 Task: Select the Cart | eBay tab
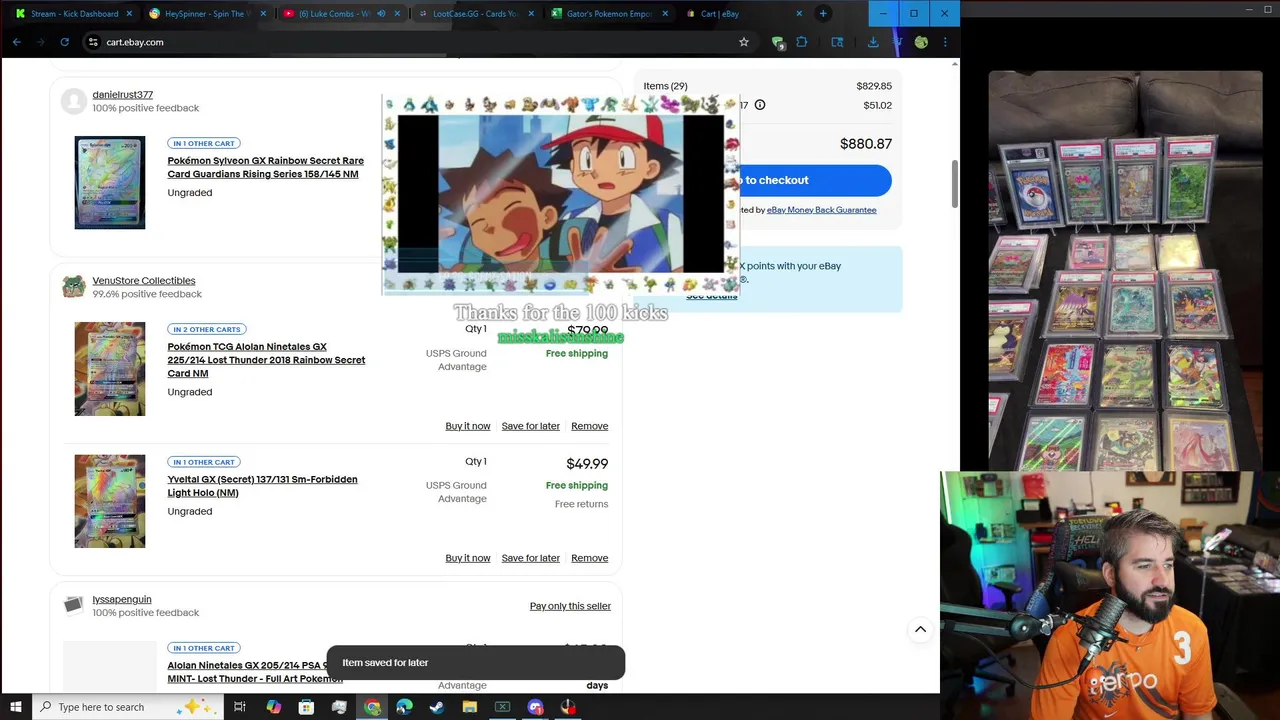tap(742, 14)
